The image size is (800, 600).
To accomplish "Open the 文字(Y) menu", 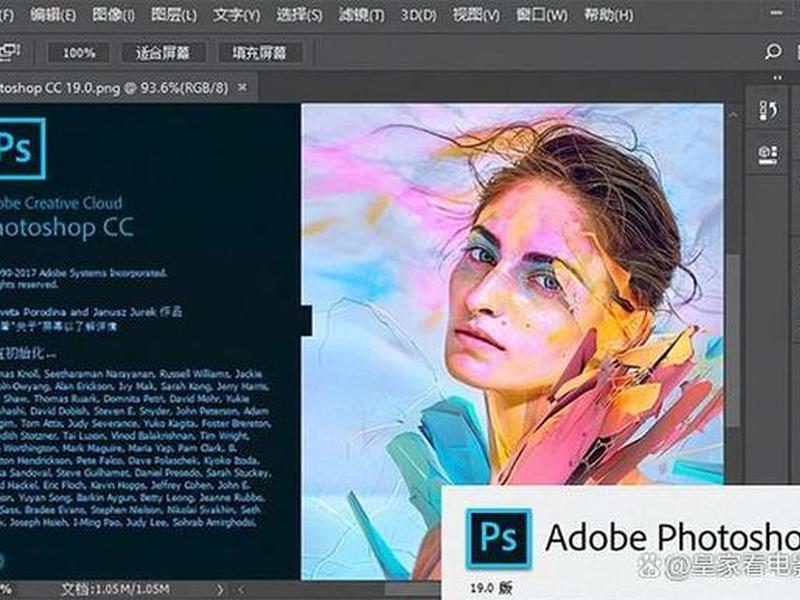I will tap(236, 15).
